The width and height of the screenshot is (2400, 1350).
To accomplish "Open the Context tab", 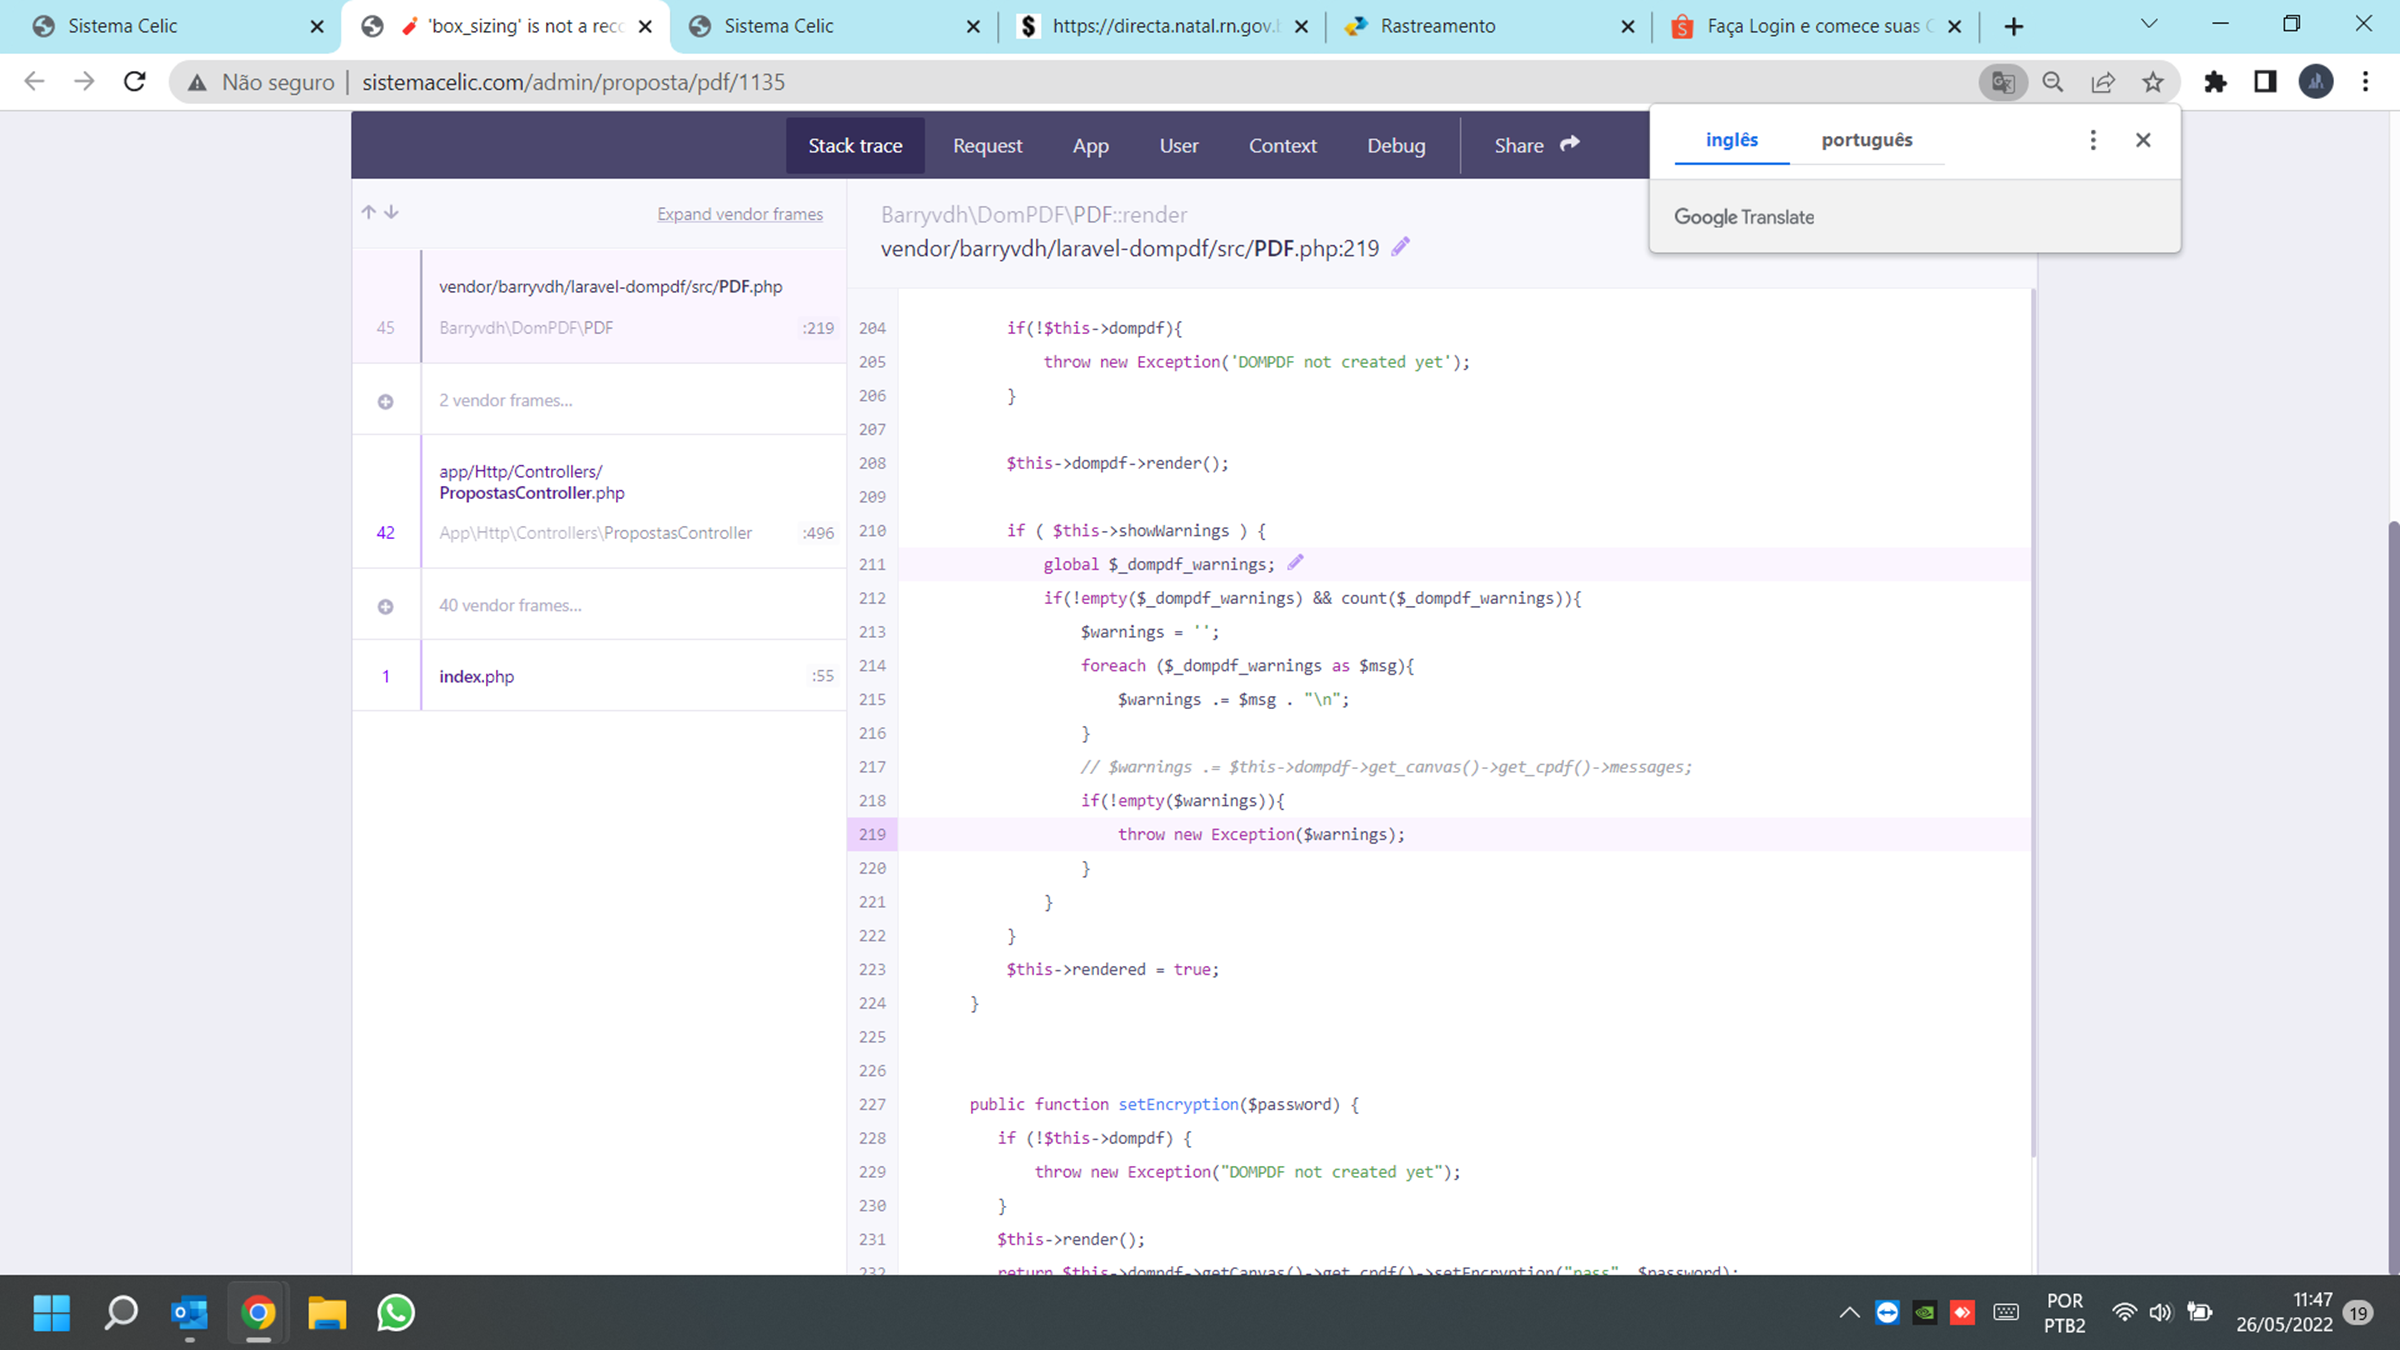I will pyautogui.click(x=1282, y=146).
